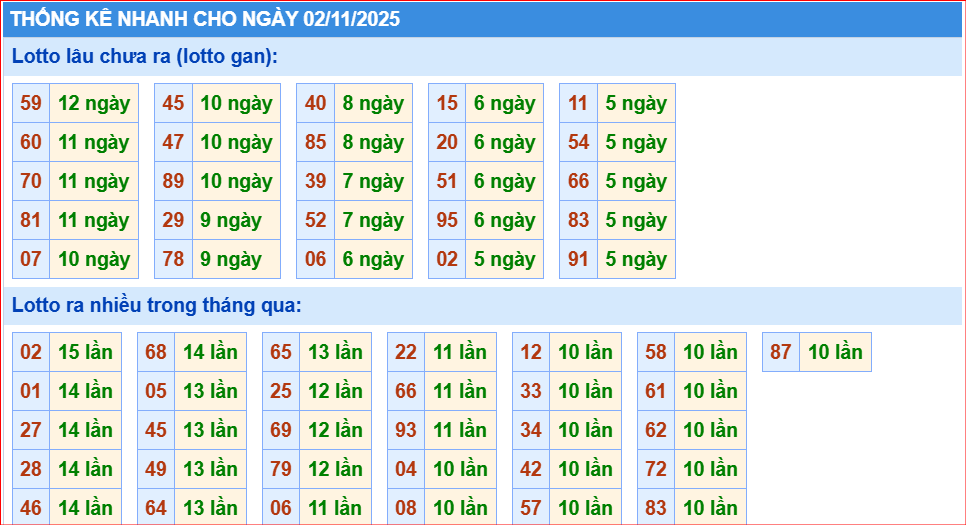The width and height of the screenshot is (966, 525).
Task: Pick the '11 ngày' cell next to number 70
Action: pyautogui.click(x=94, y=181)
